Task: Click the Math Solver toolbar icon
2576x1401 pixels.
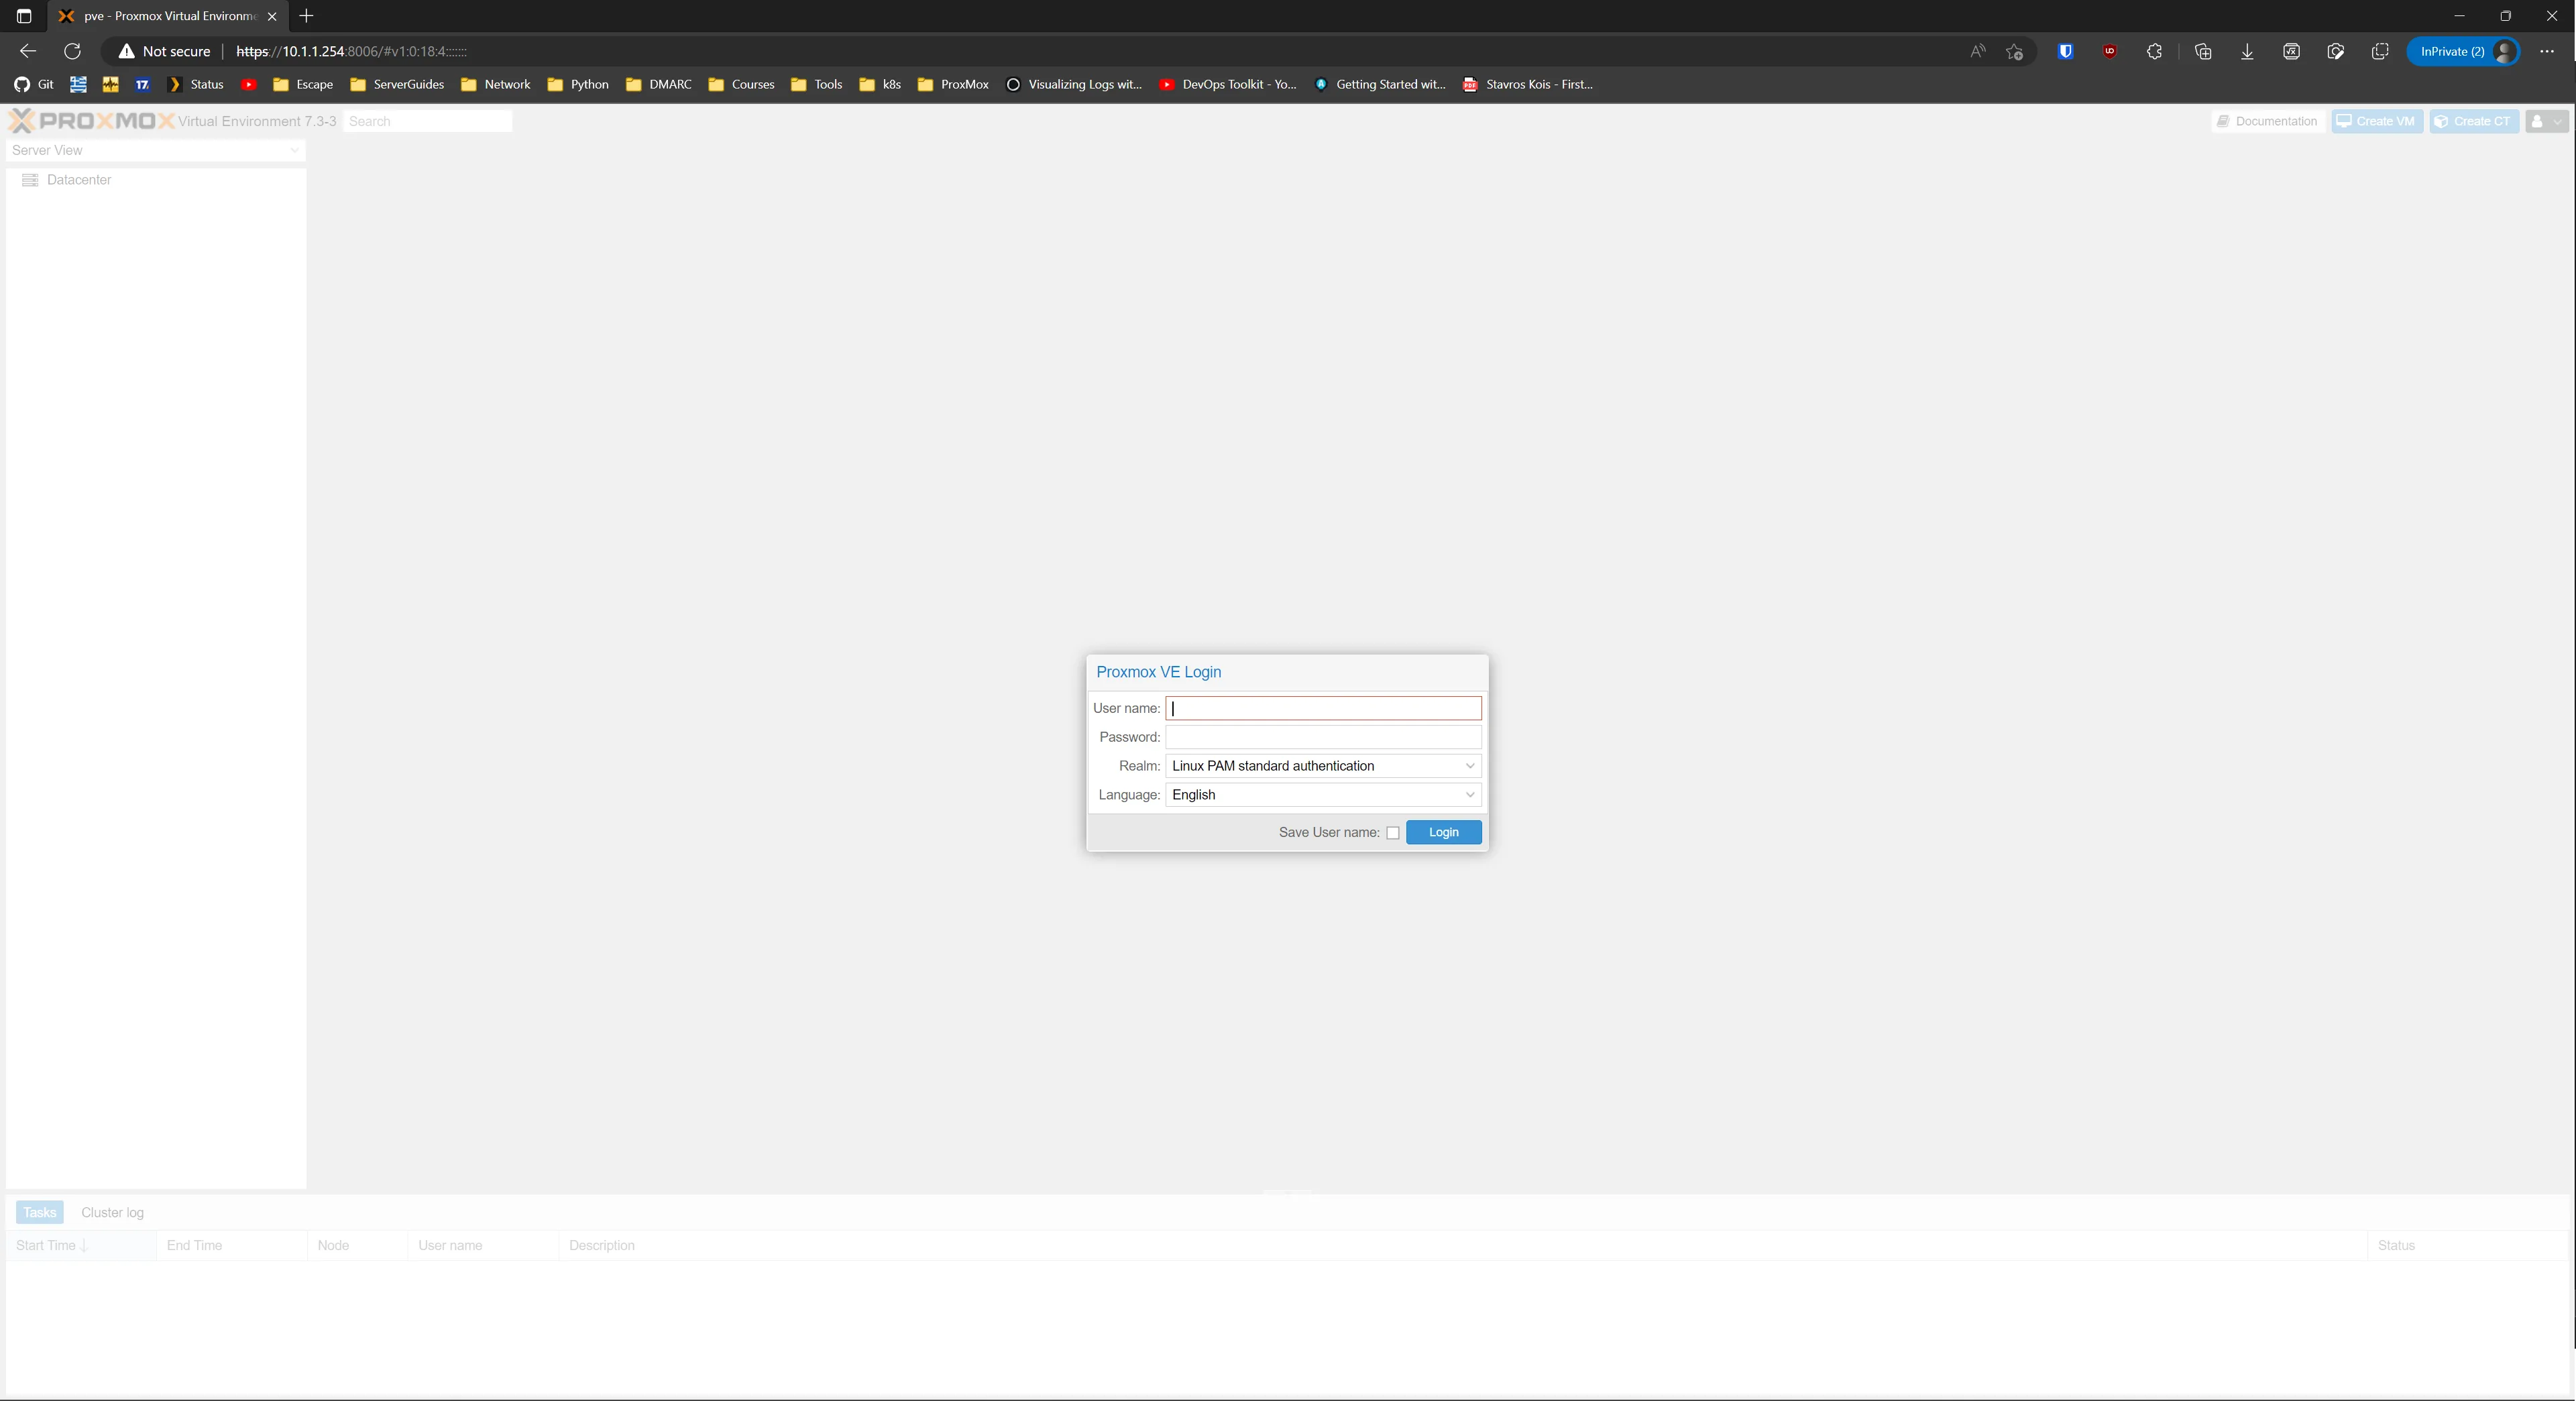Action: (x=2291, y=51)
